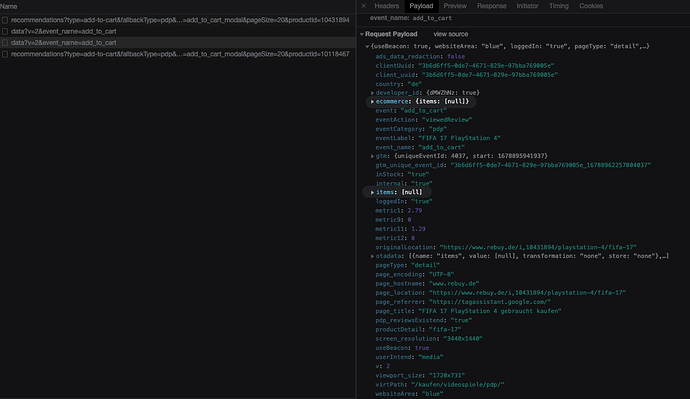Click the page_title value
Viewport: 690px width, 399px height.
(x=489, y=311)
